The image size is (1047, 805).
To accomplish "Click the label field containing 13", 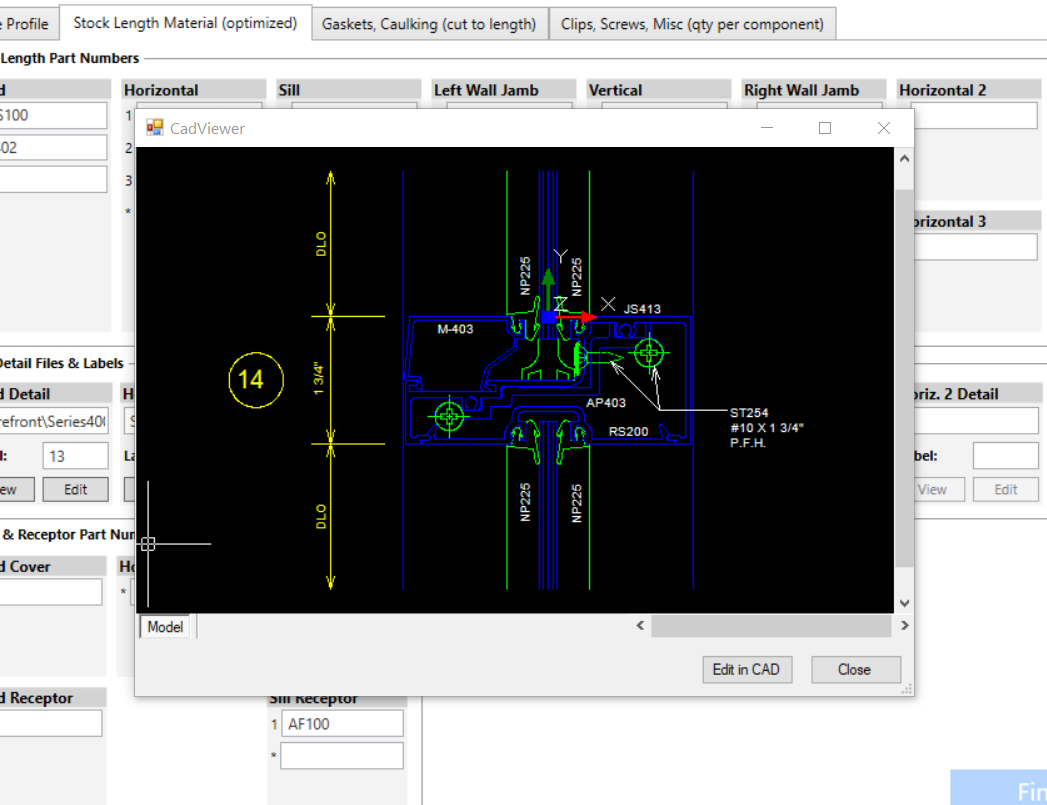I will 75,457.
